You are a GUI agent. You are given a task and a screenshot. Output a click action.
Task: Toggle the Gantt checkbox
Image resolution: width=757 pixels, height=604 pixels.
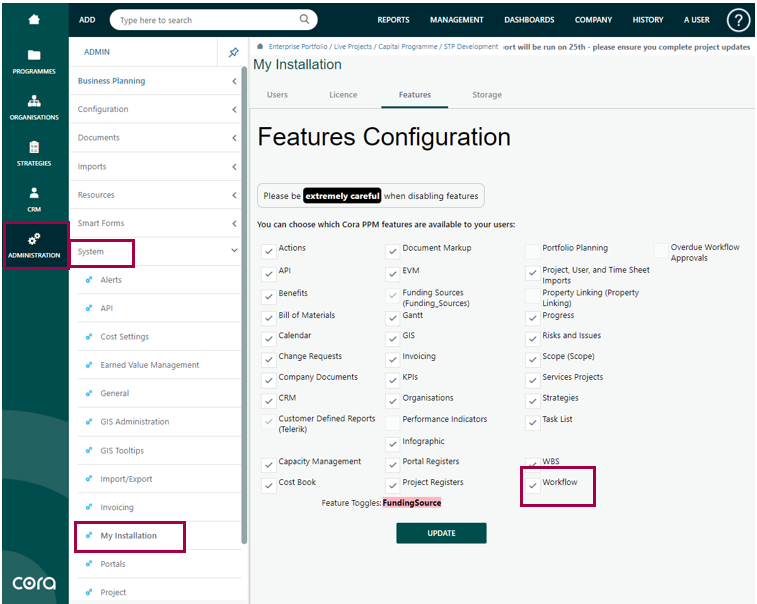pyautogui.click(x=393, y=318)
